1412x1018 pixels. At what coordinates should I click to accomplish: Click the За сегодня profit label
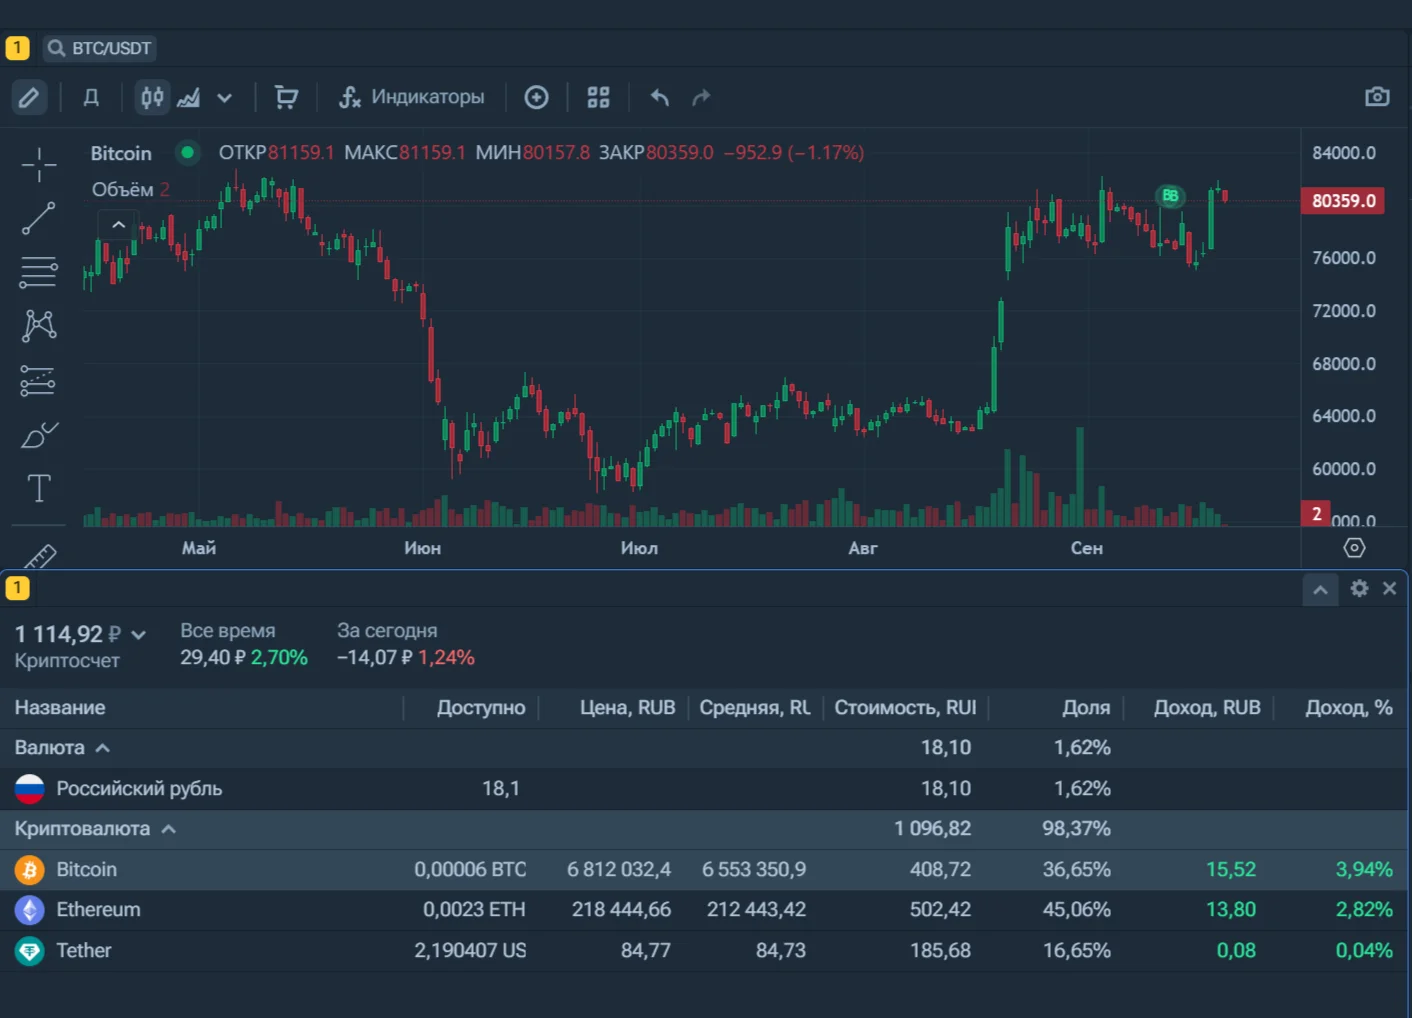click(387, 631)
